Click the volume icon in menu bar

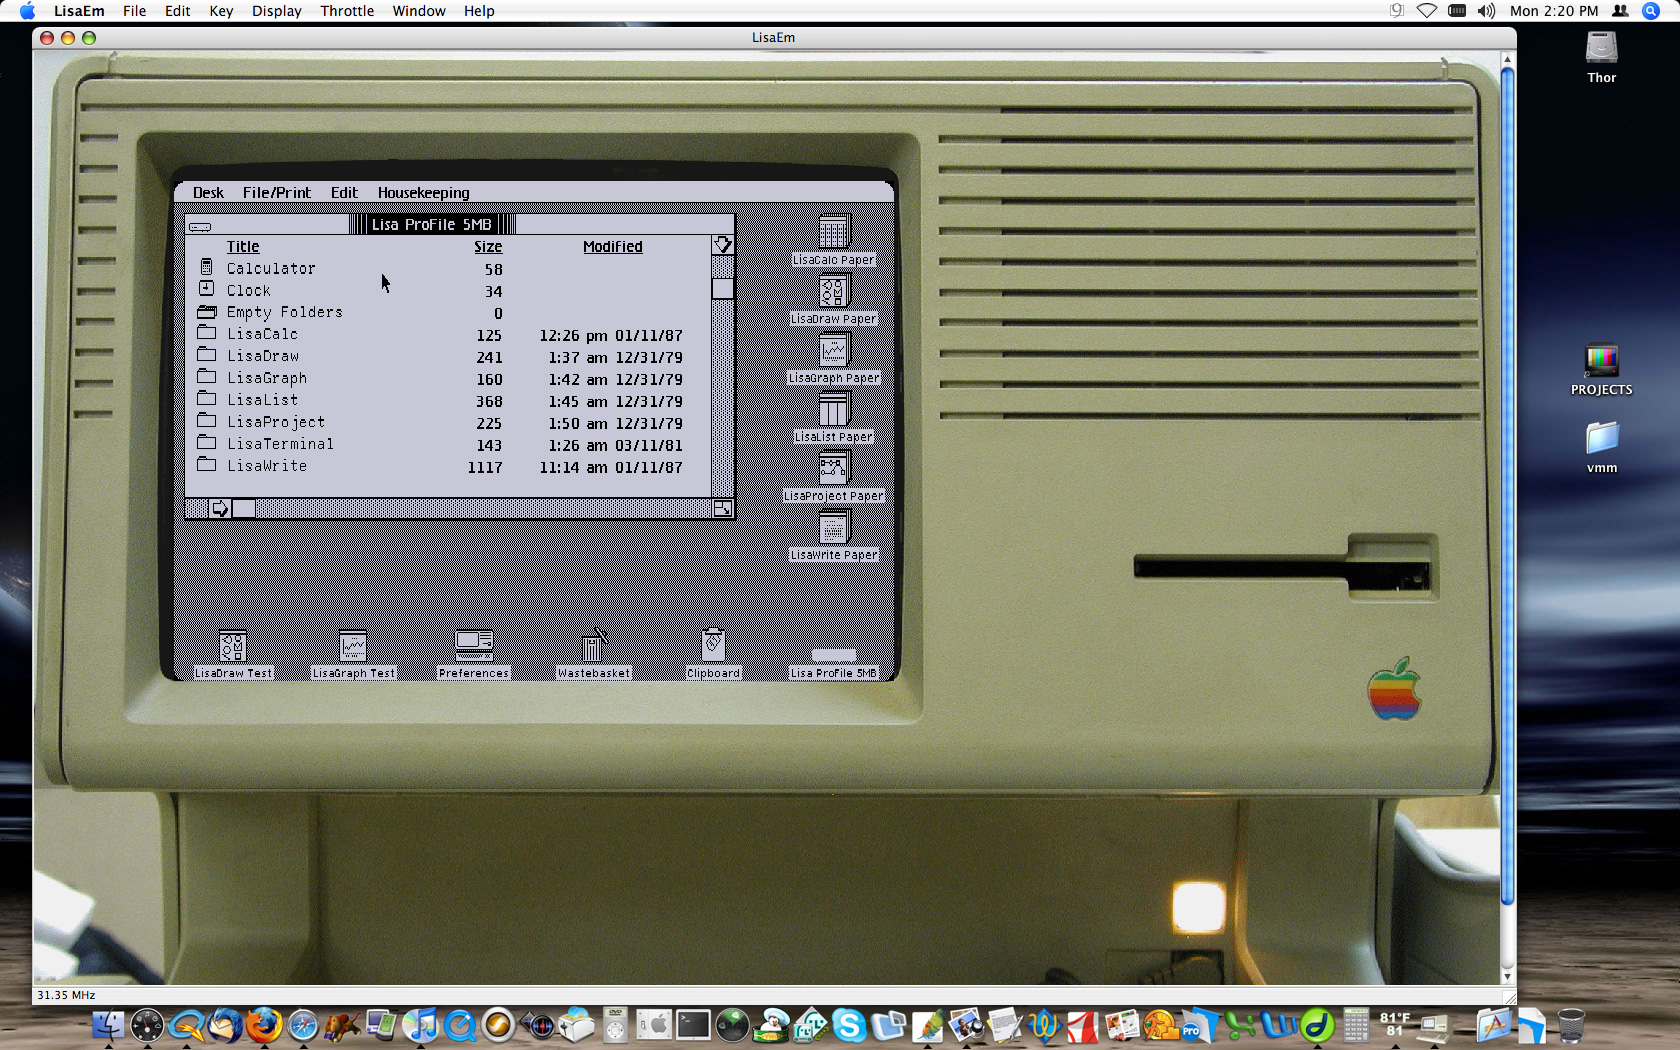tap(1487, 11)
